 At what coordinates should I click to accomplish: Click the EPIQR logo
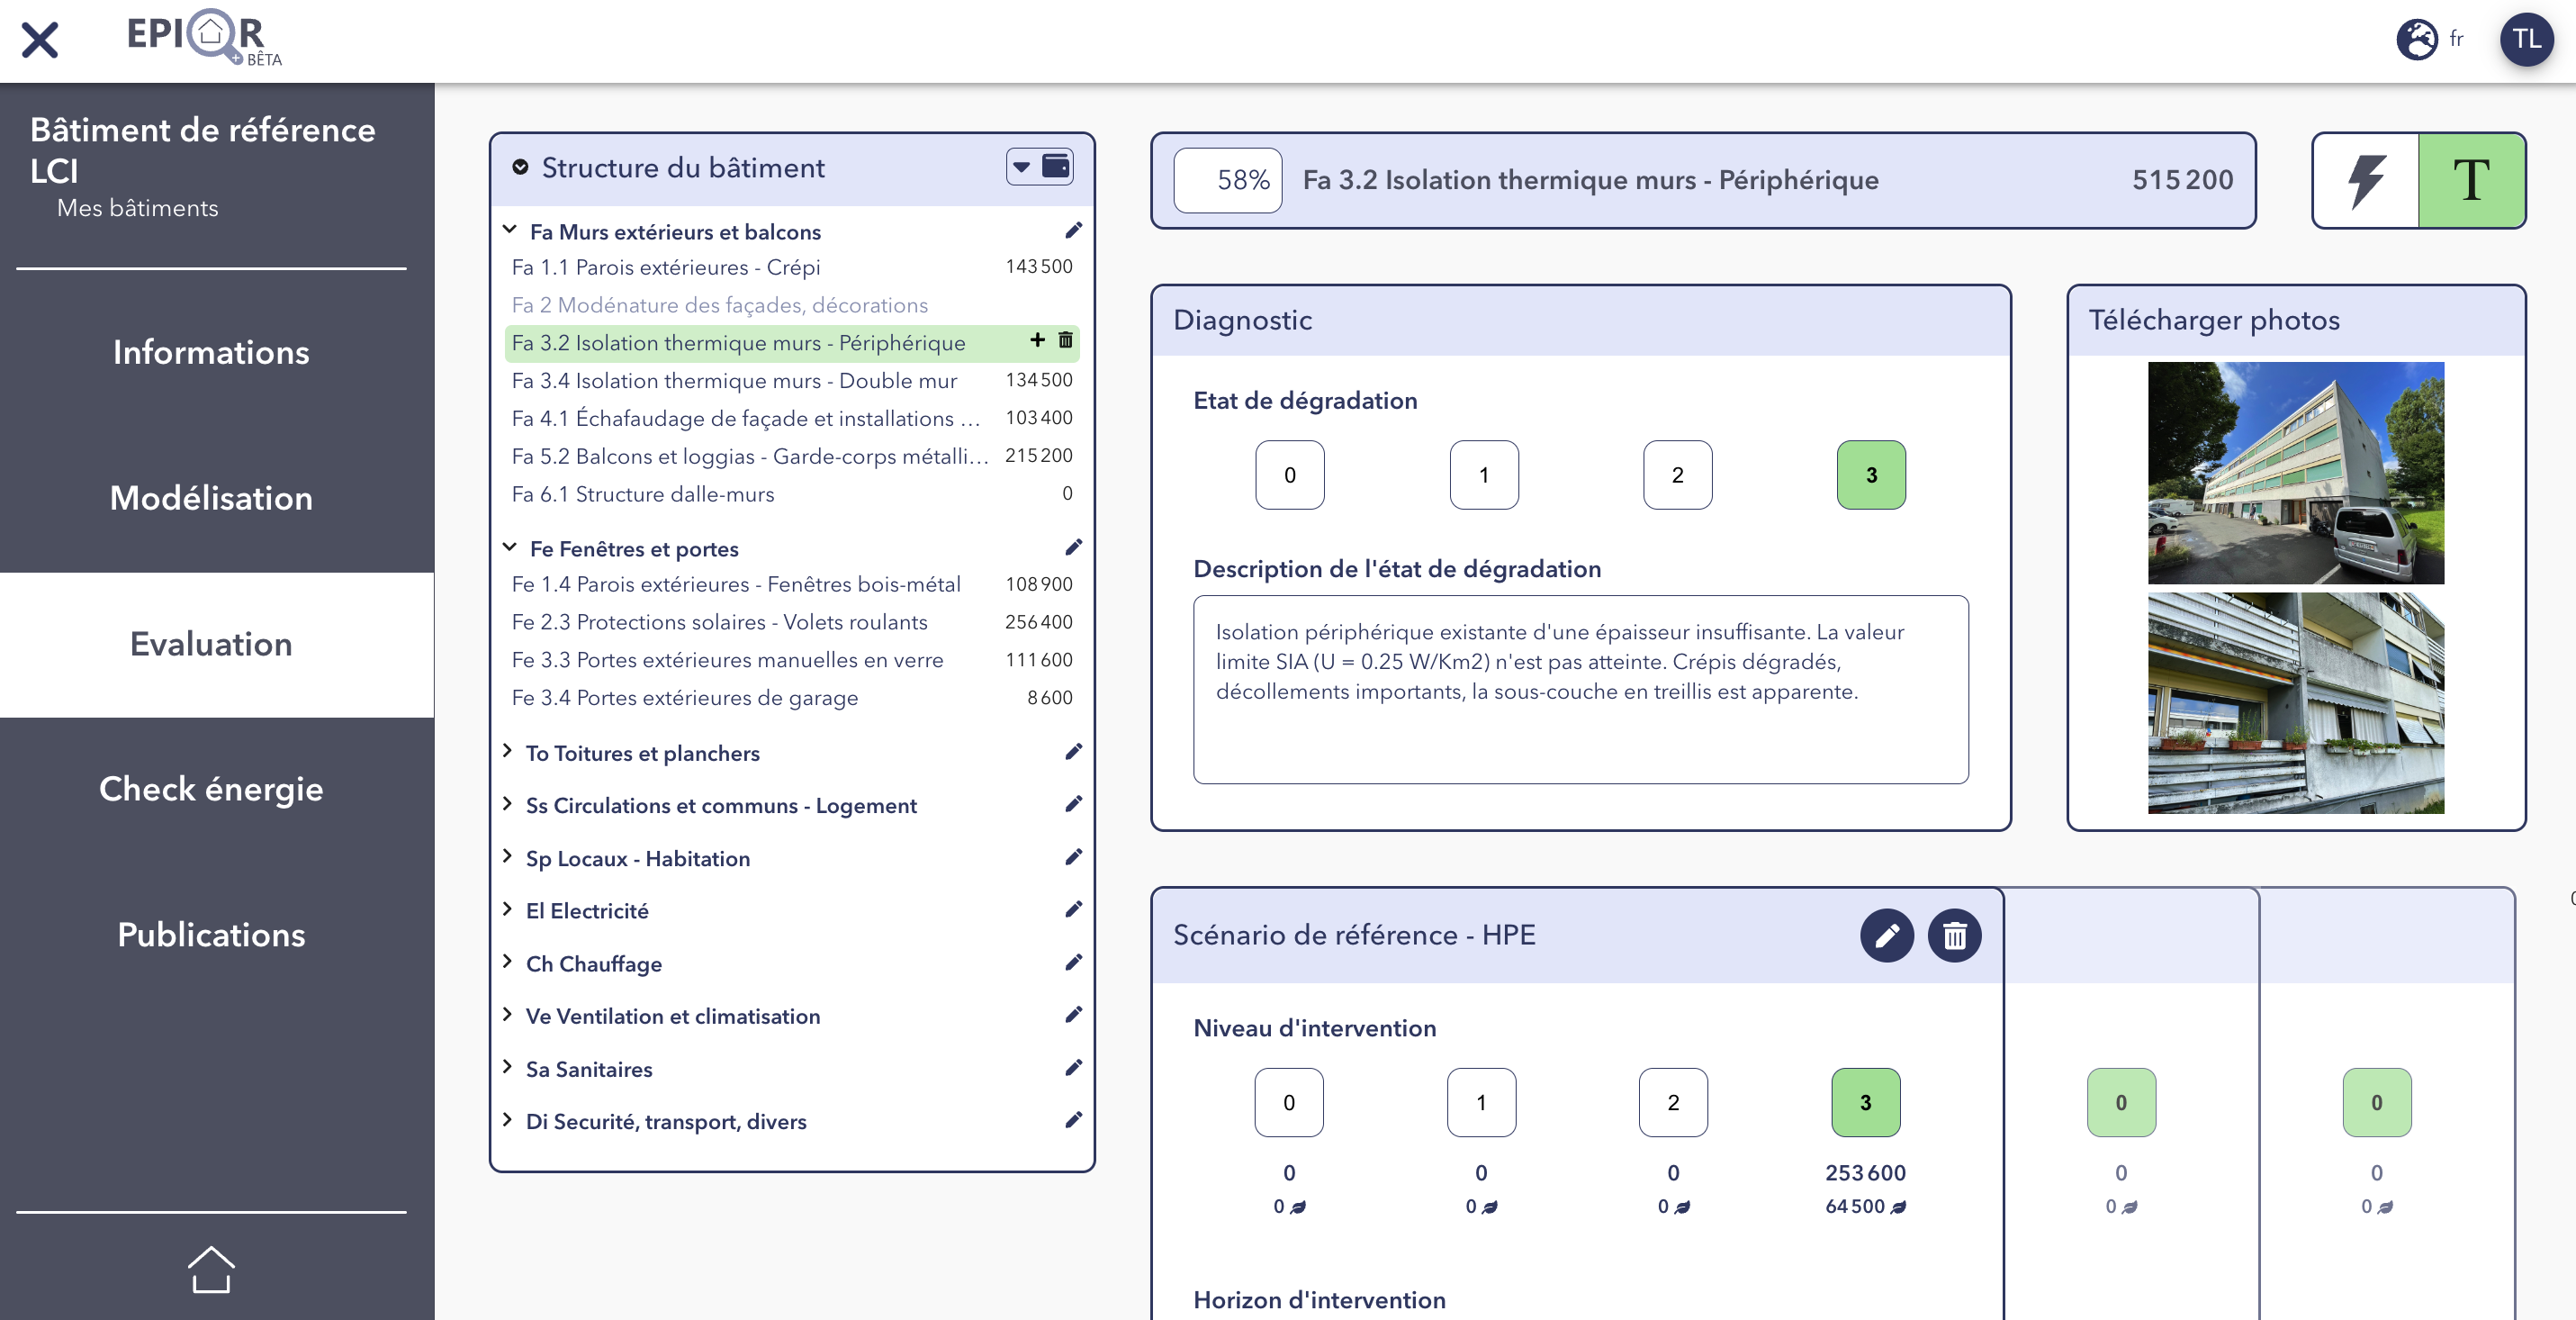[x=204, y=38]
